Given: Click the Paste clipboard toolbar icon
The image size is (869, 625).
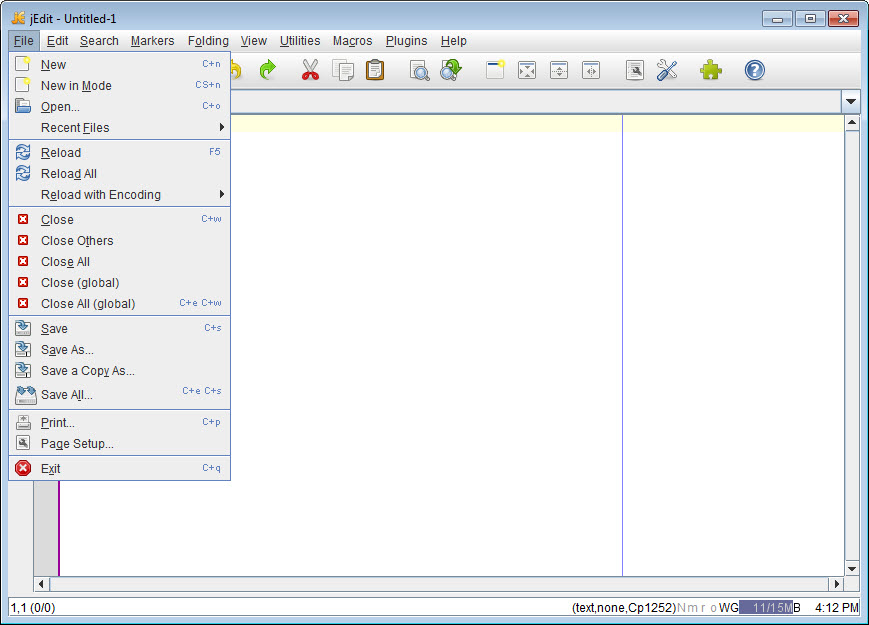Looking at the screenshot, I should (x=375, y=70).
